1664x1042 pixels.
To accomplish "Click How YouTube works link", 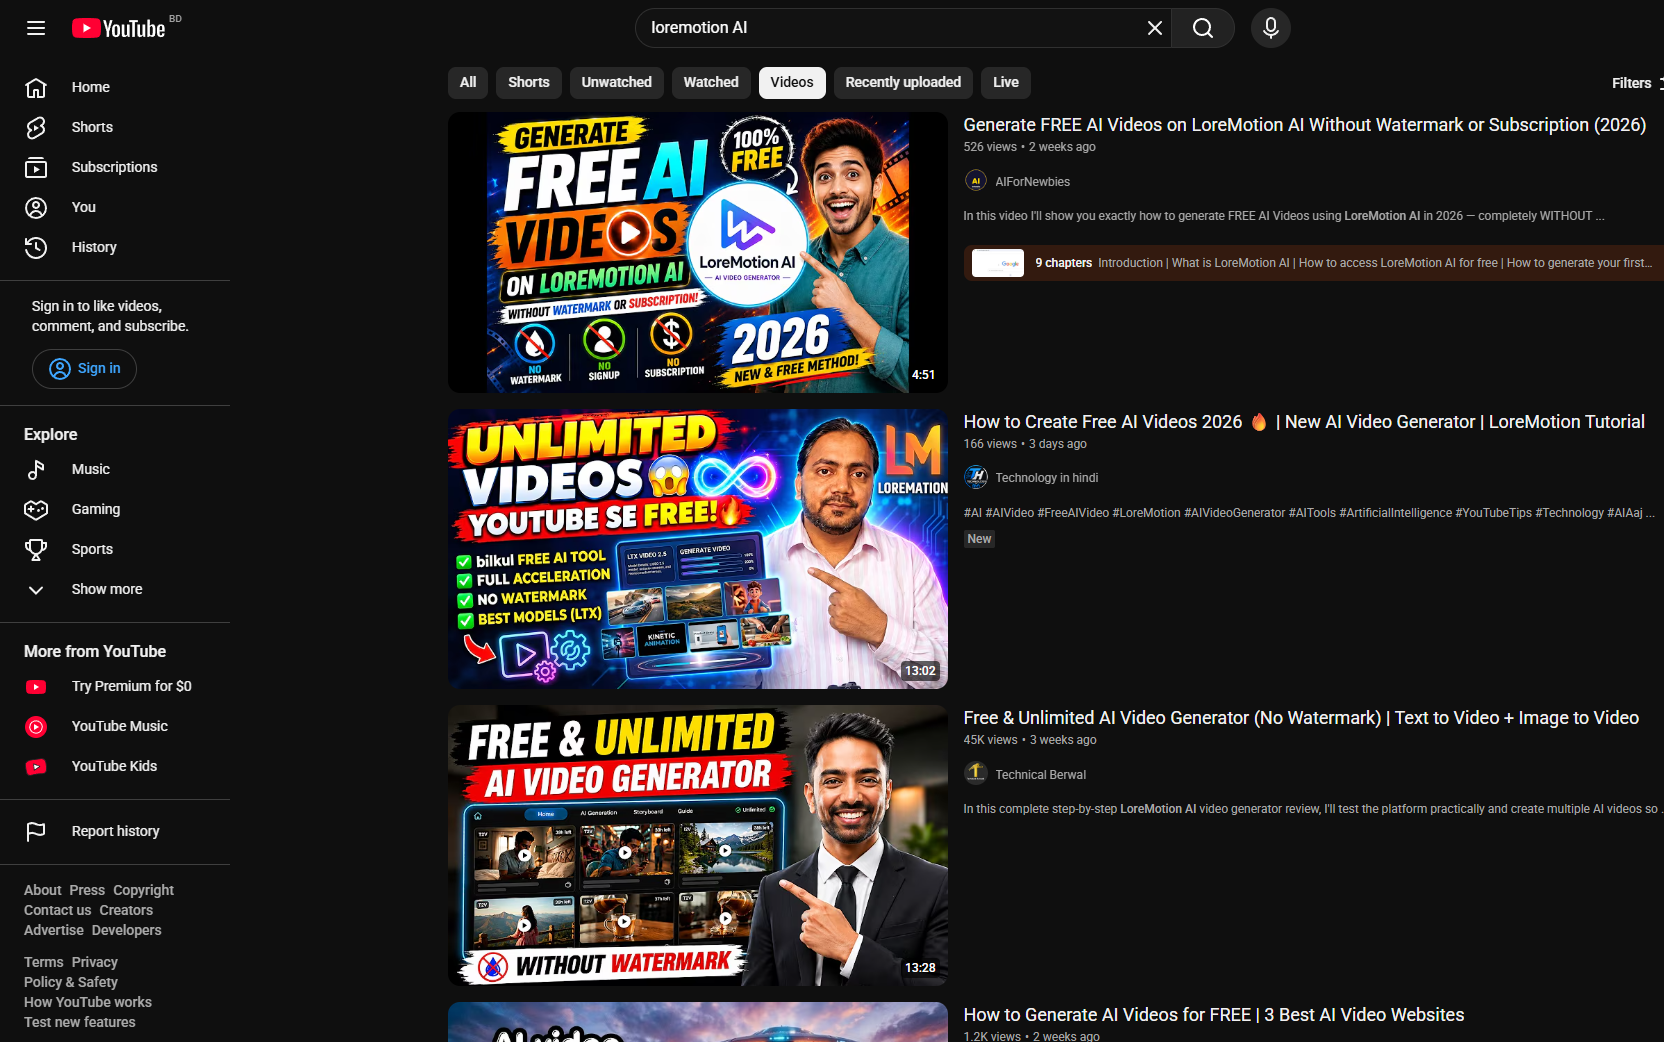I will [88, 1002].
